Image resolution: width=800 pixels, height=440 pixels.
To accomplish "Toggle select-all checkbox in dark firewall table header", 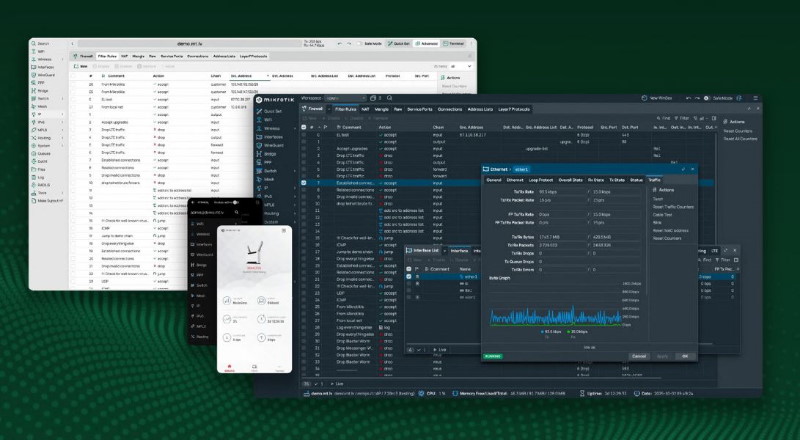I will coord(304,127).
